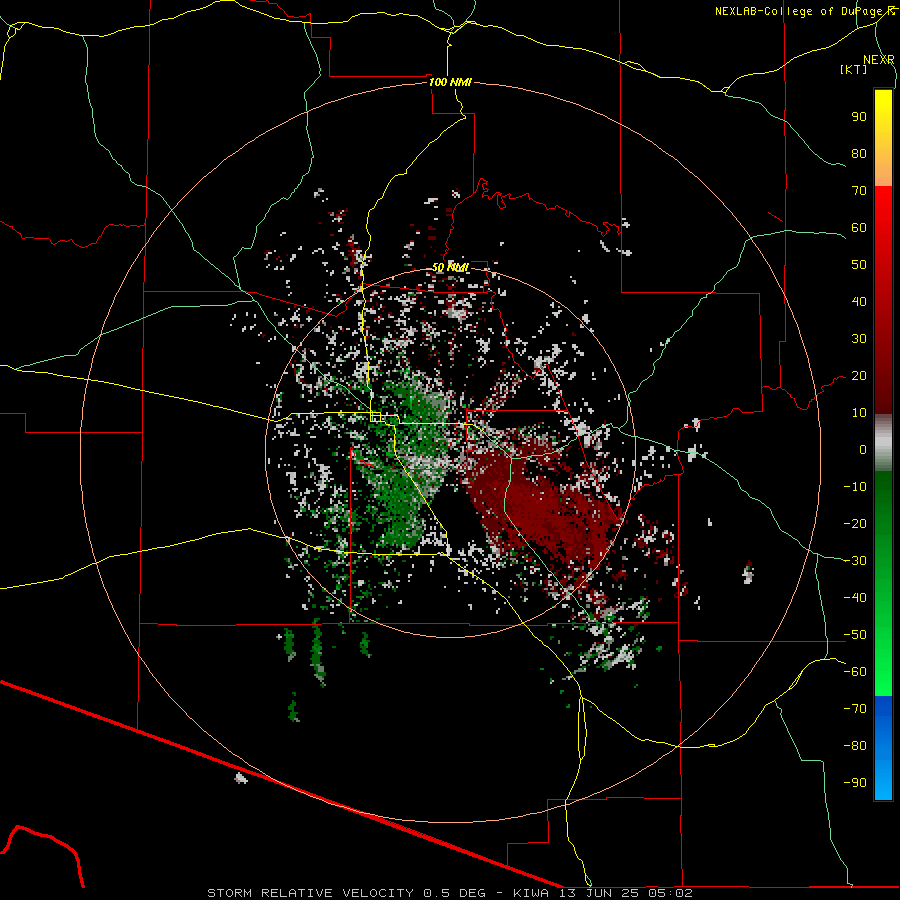Click the -70 value on velocity scale

855,709
